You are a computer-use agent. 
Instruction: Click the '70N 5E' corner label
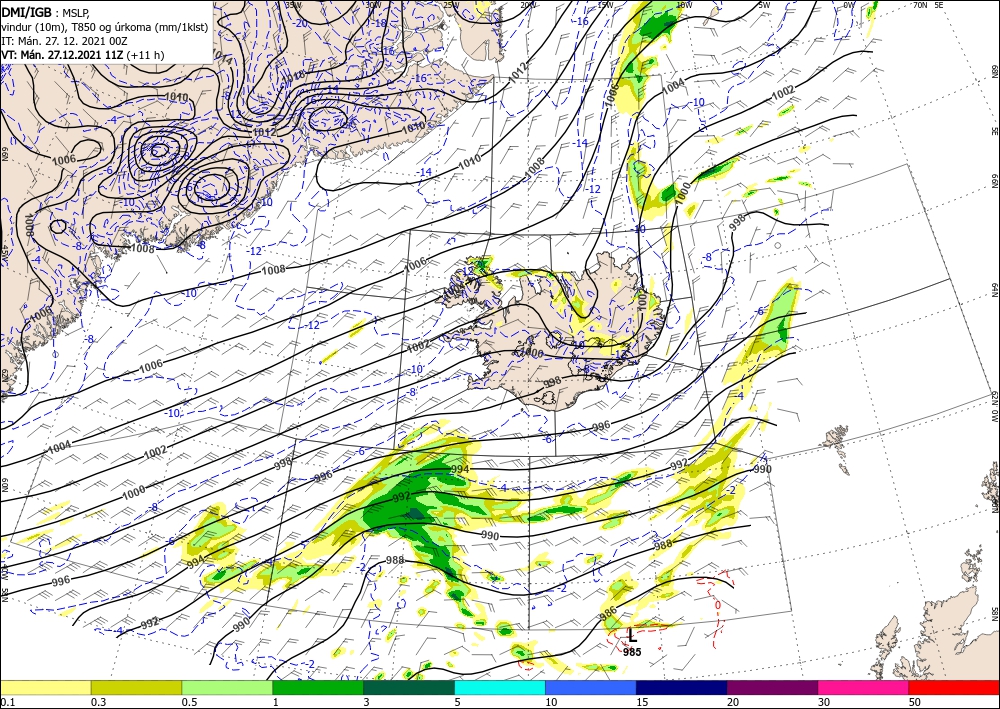929,5
